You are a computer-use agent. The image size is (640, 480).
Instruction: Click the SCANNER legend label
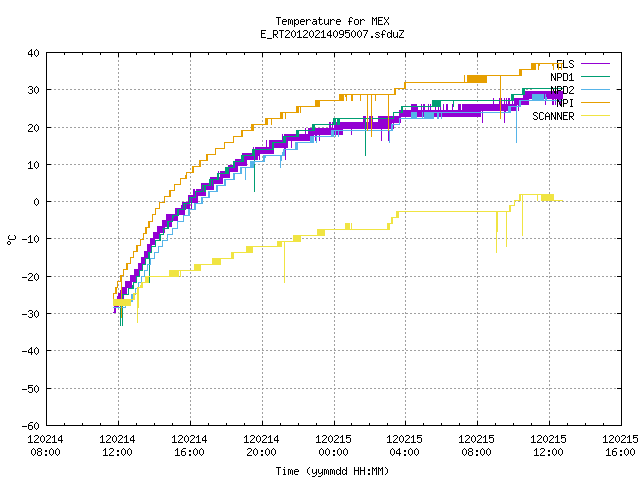point(553,116)
